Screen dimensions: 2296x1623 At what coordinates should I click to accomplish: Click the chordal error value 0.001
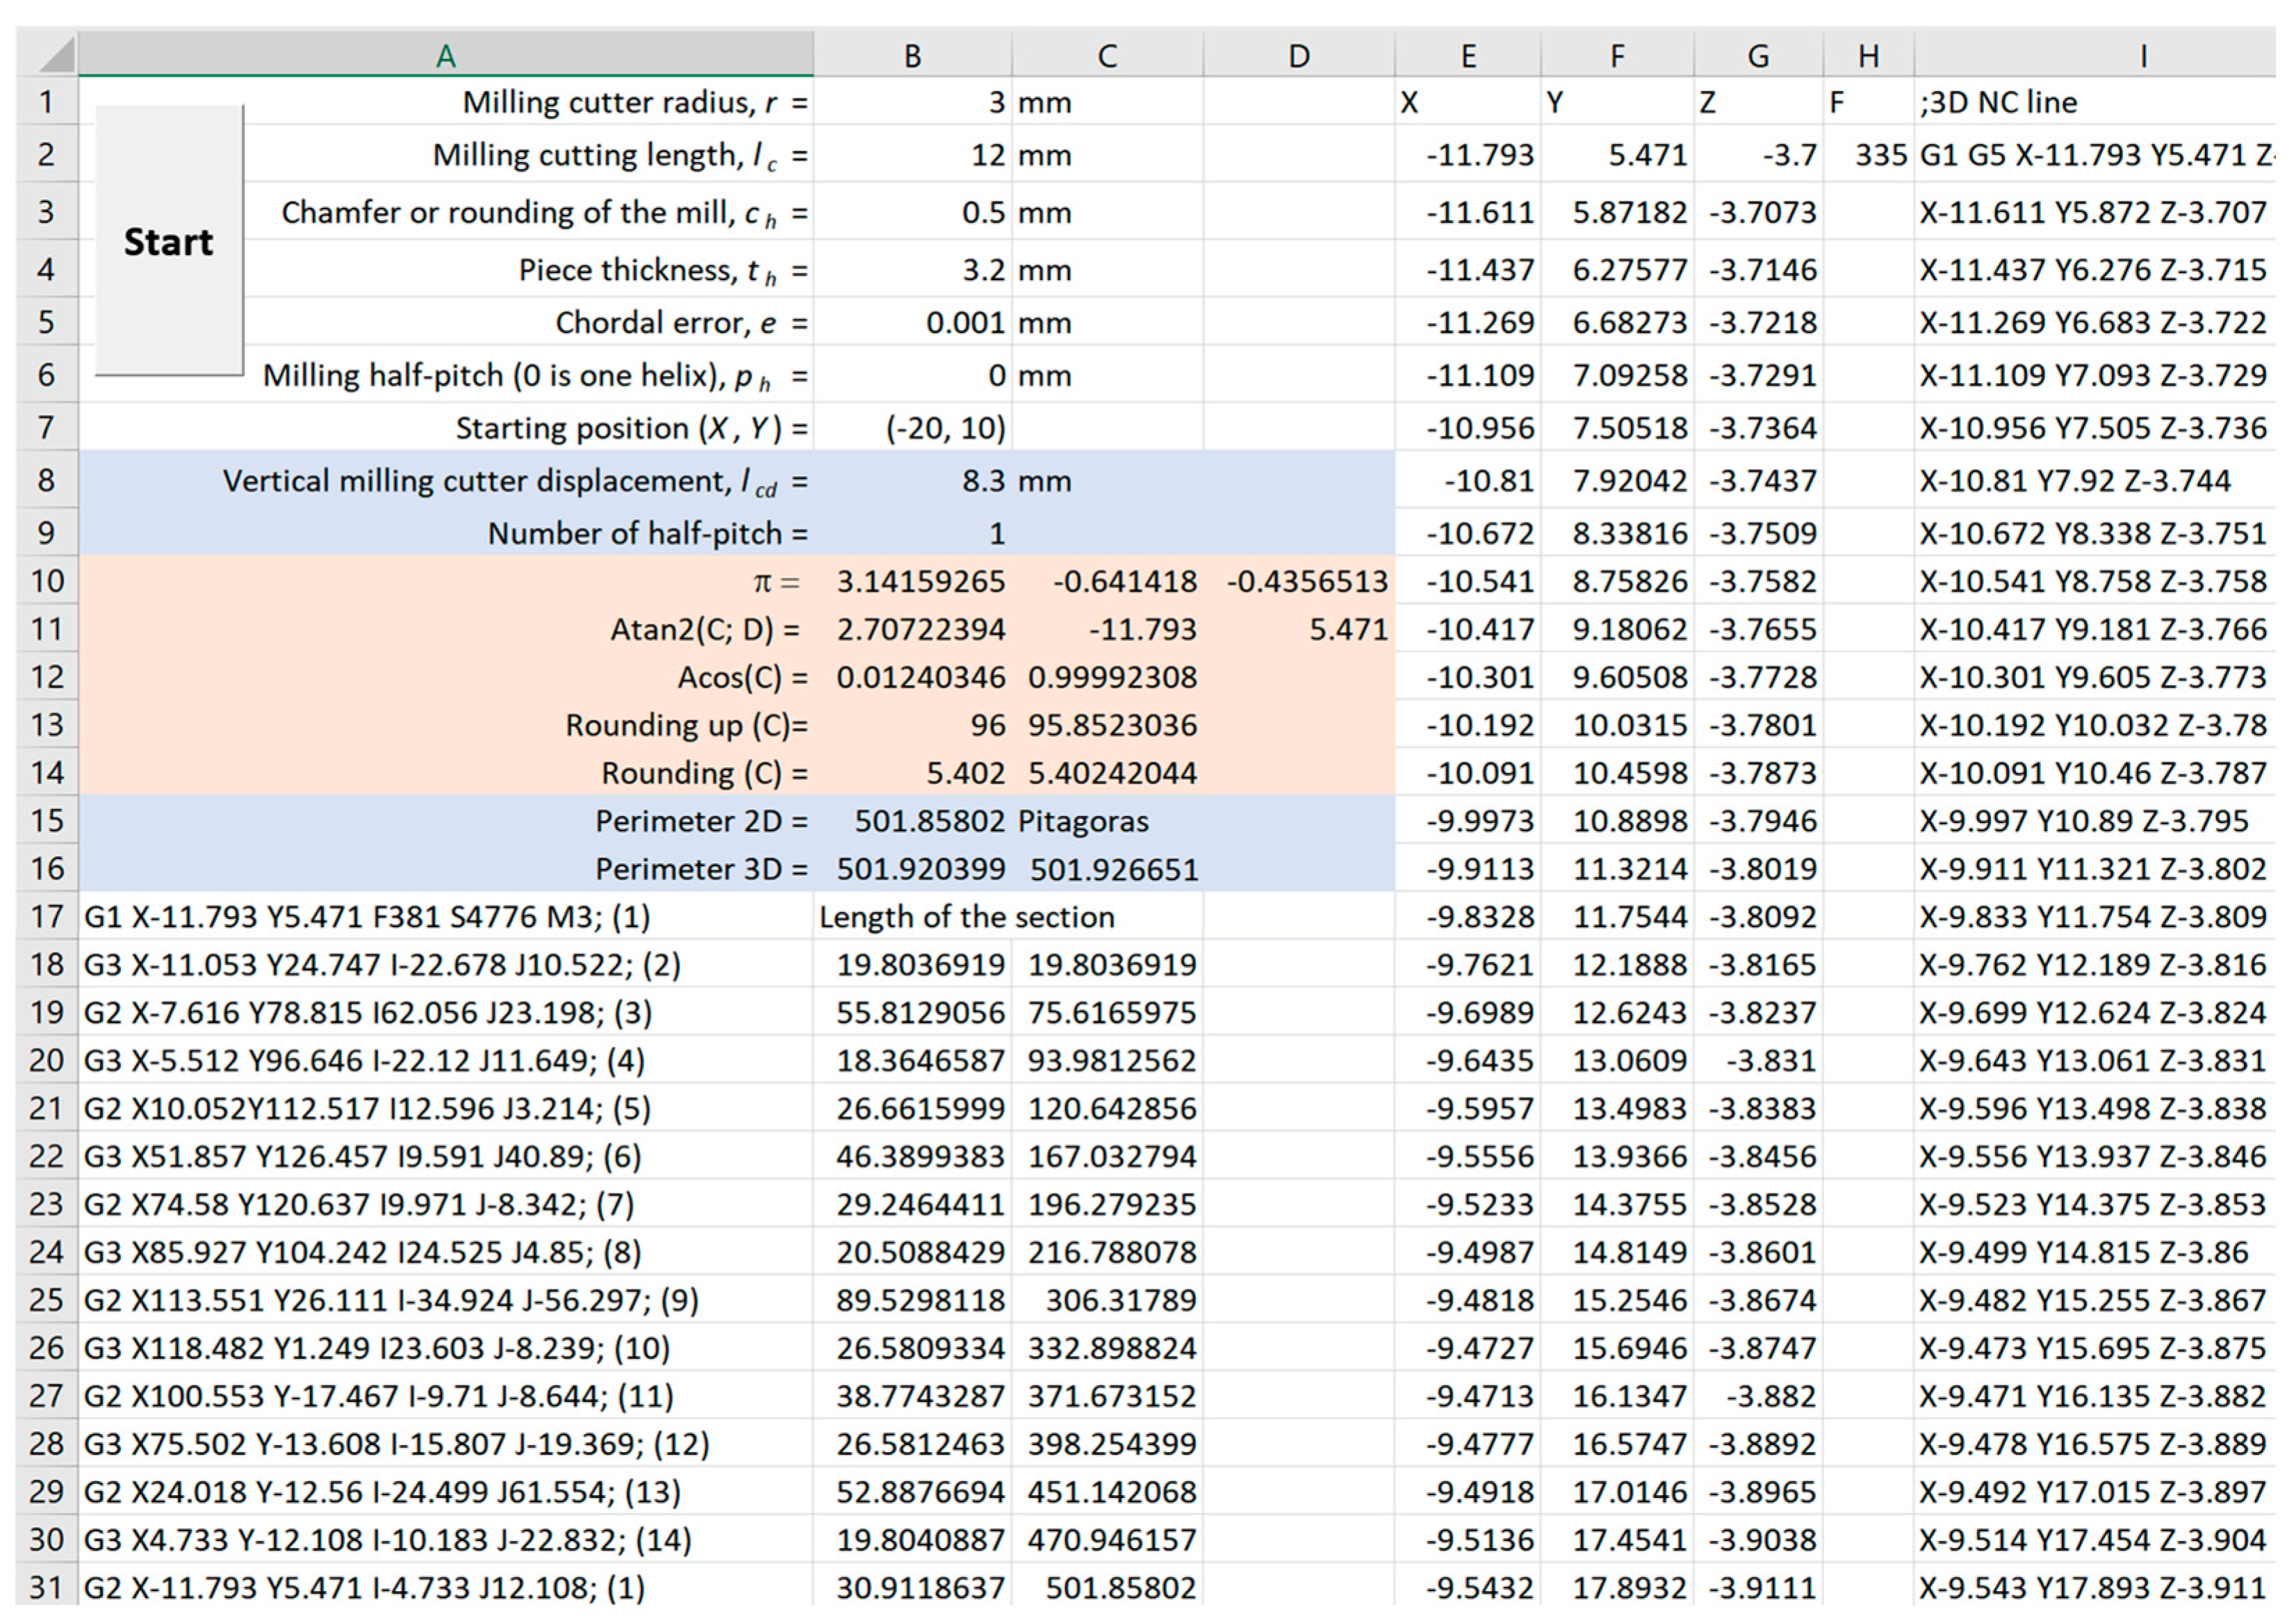[x=912, y=323]
